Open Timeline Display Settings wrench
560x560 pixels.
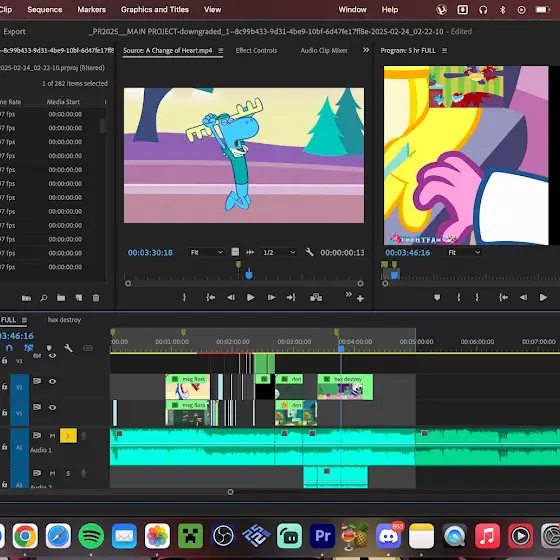tap(68, 348)
